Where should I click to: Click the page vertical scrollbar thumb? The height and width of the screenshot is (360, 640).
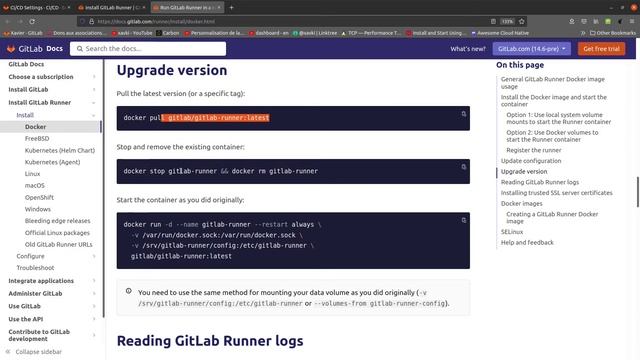(638, 192)
